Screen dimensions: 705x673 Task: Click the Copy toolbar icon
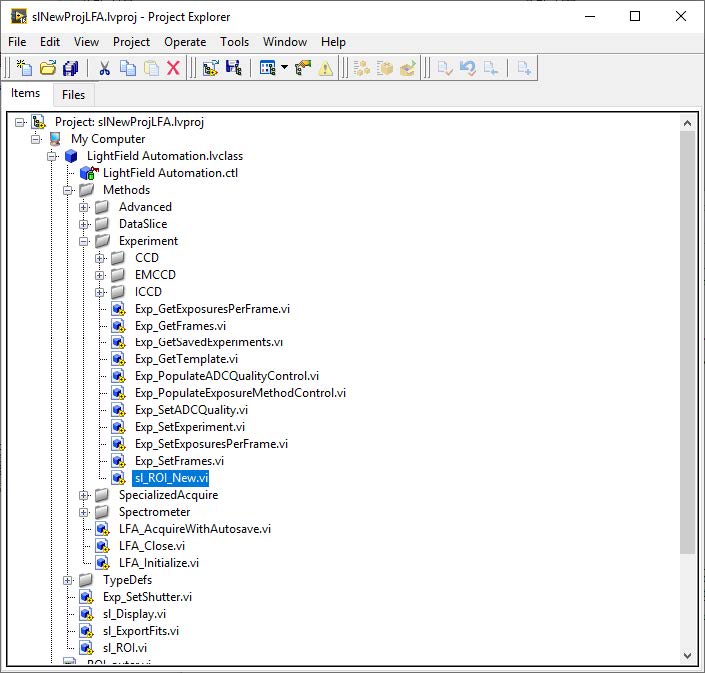click(x=128, y=68)
